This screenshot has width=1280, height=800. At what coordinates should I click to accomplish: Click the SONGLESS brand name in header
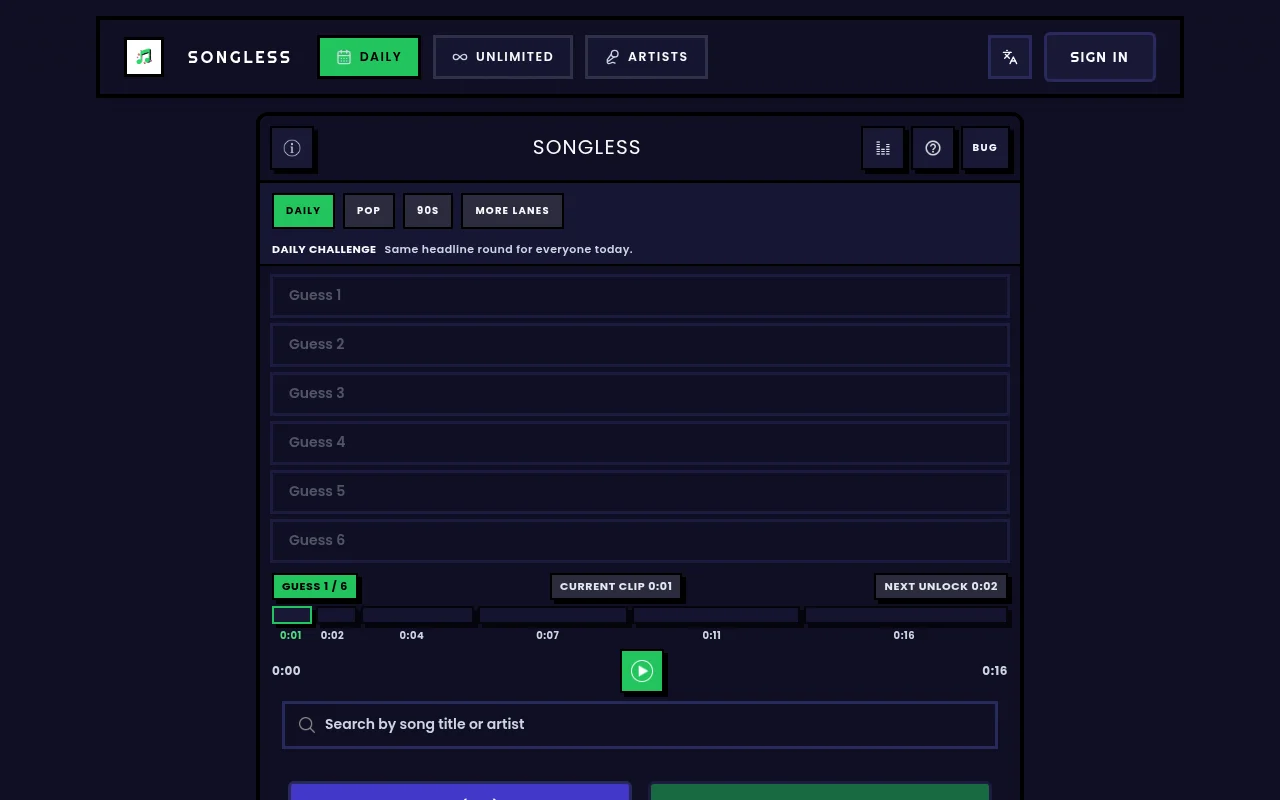pos(240,57)
